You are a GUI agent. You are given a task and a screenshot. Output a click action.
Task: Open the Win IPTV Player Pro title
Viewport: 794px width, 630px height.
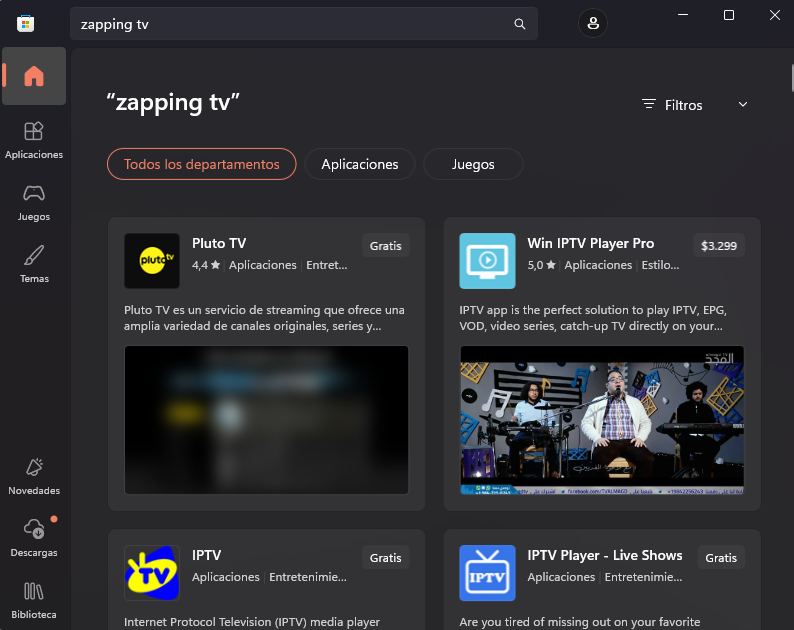590,243
